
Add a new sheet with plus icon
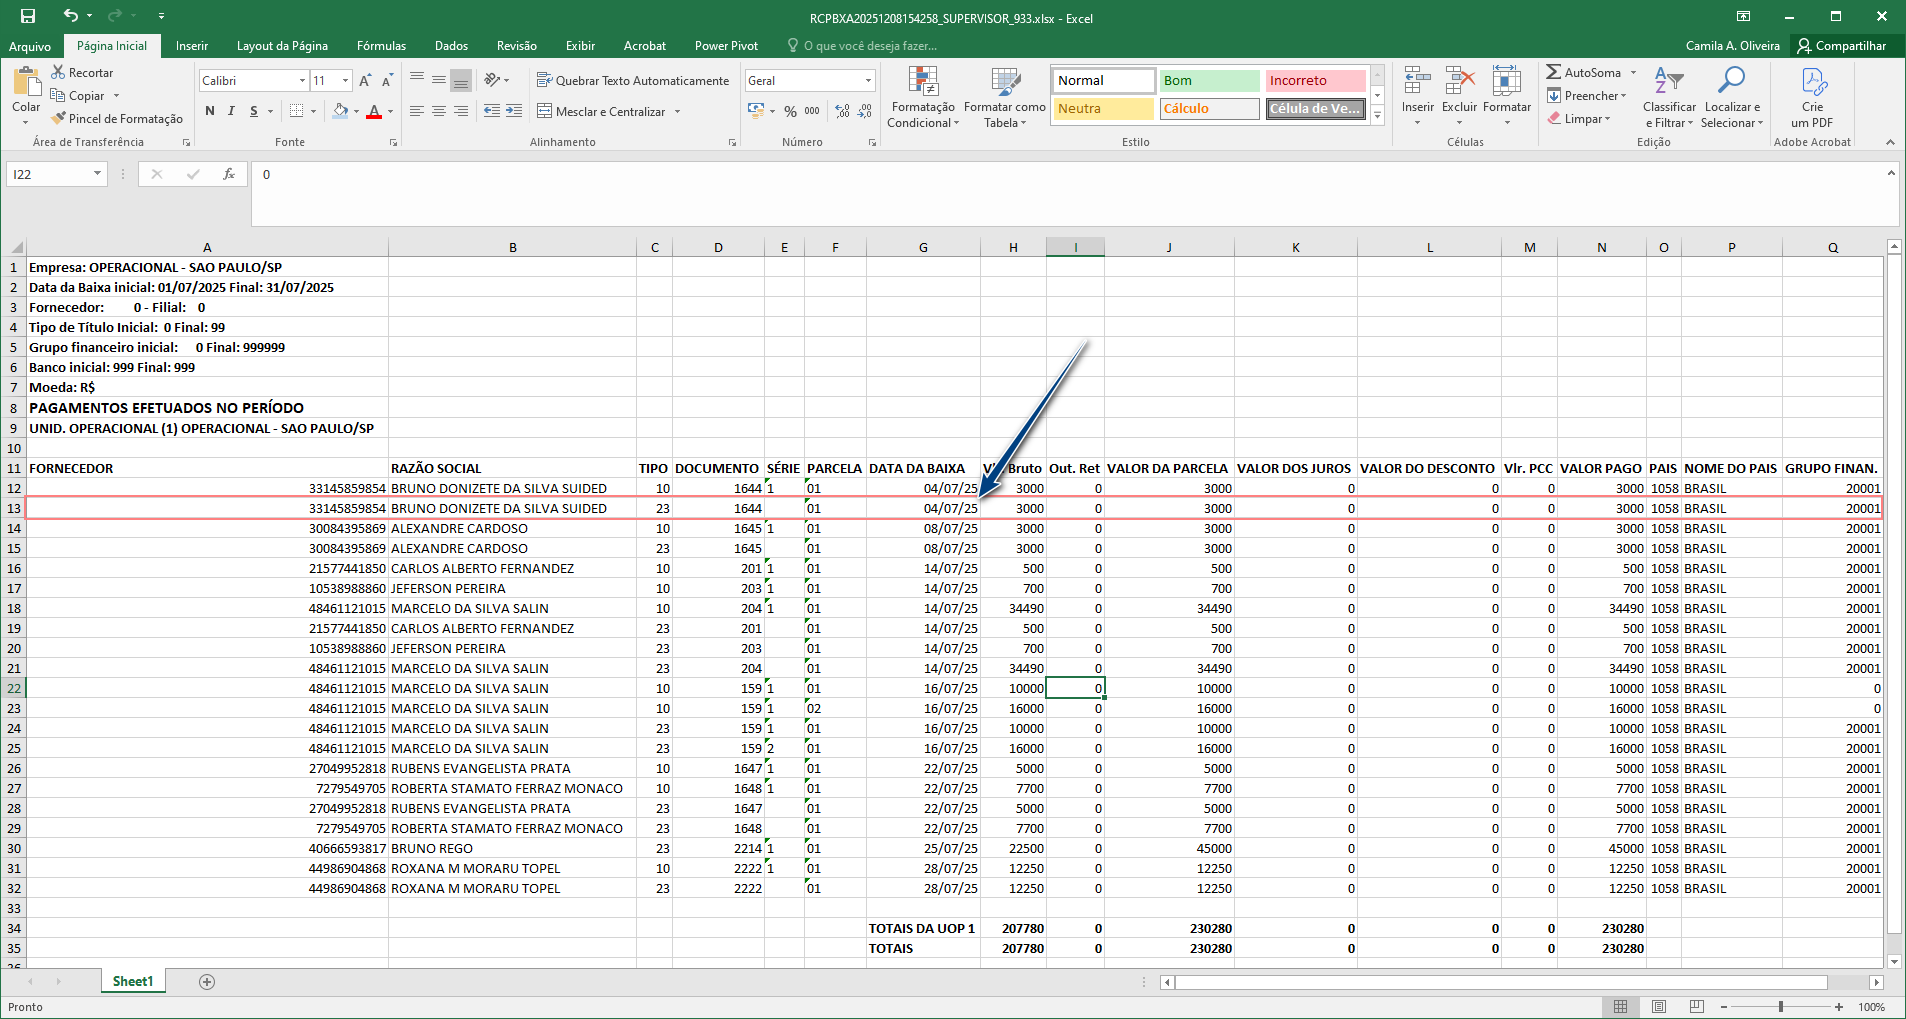coord(207,982)
